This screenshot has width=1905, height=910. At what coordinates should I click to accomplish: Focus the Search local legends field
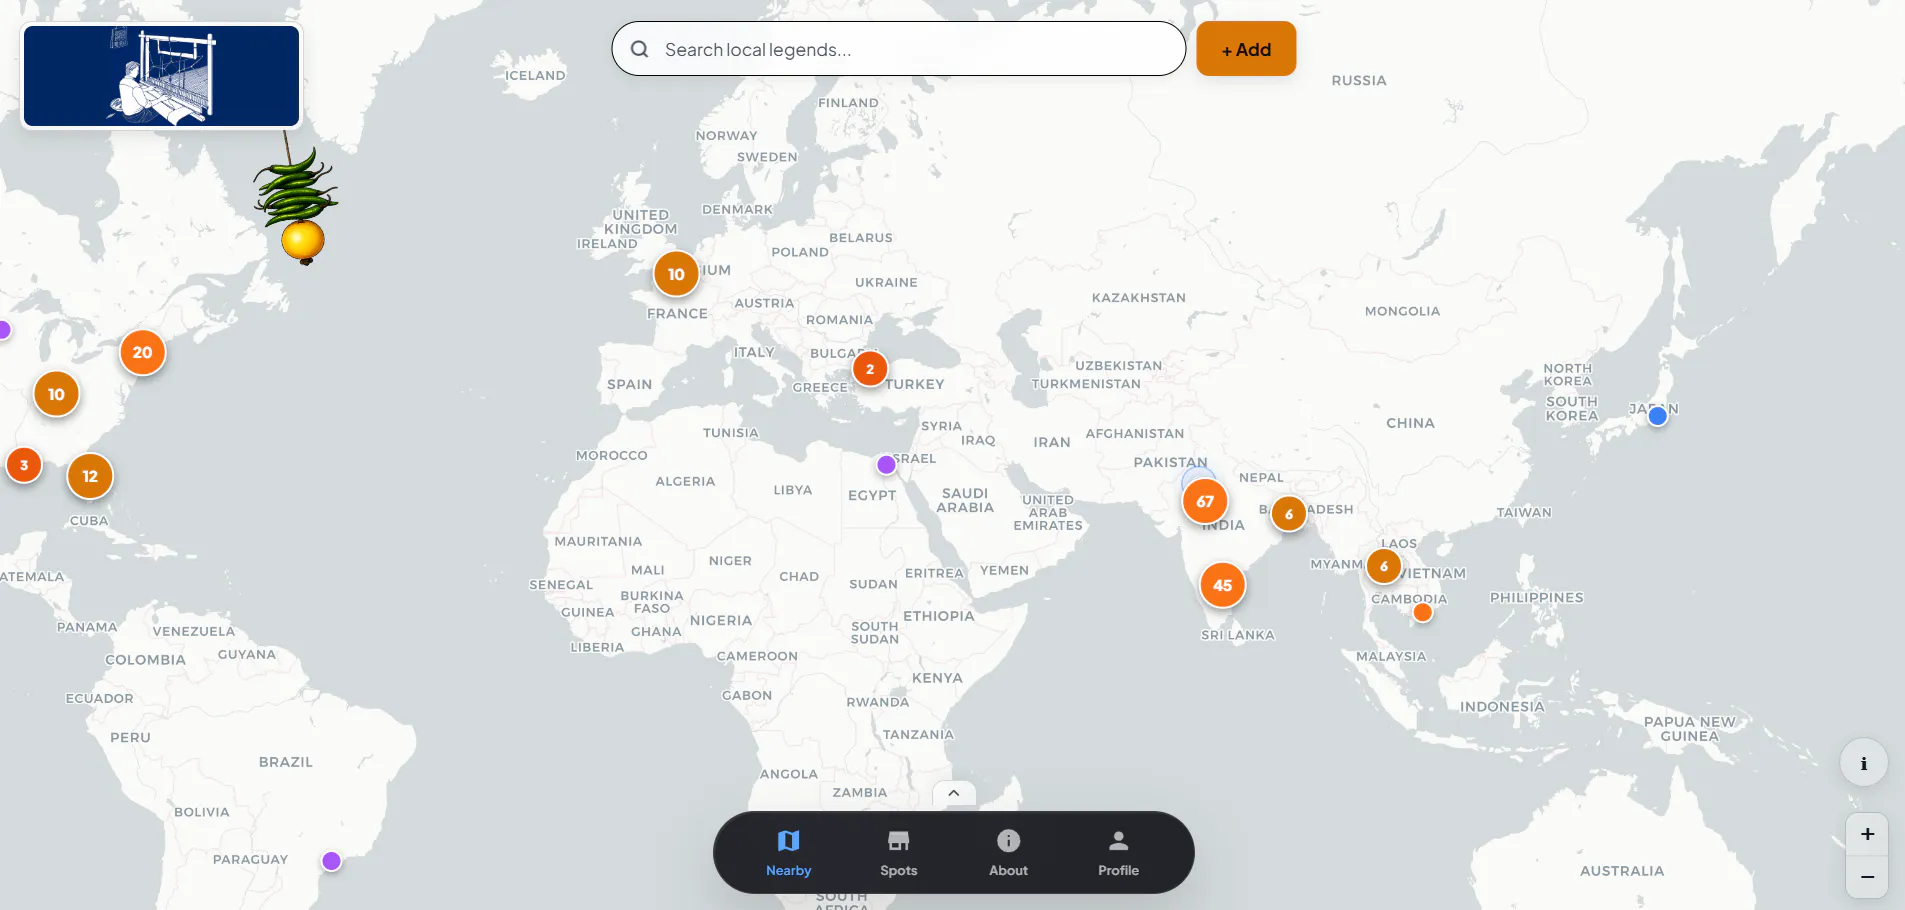[x=898, y=49]
